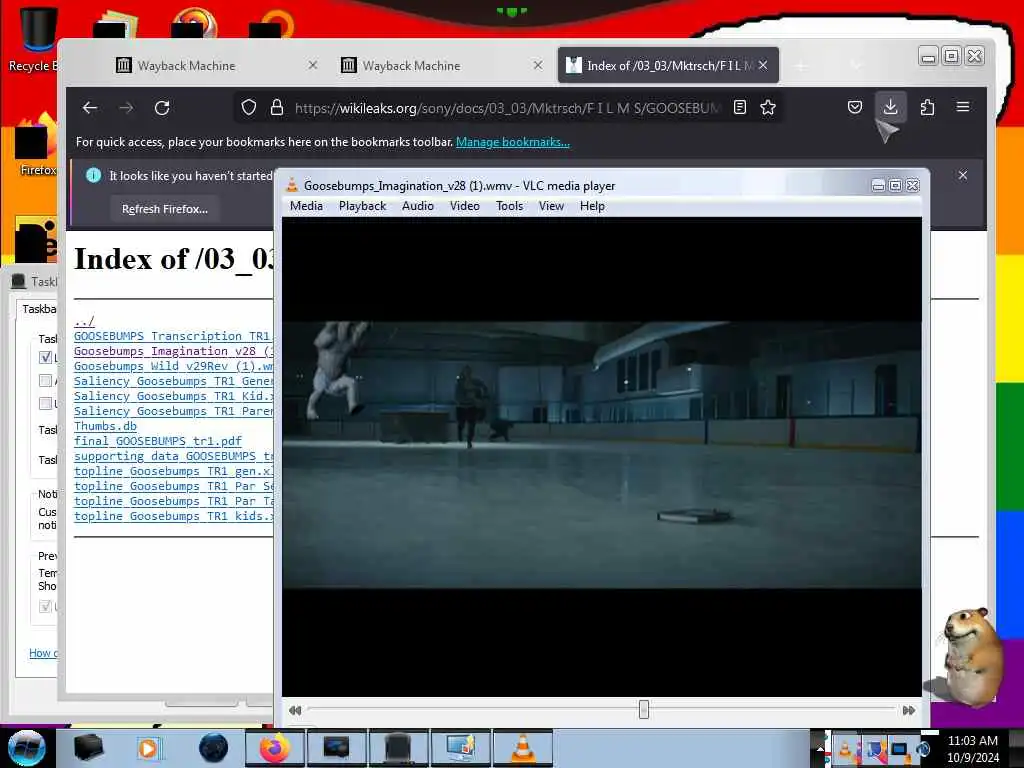The height and width of the screenshot is (768, 1024).
Task: Switch to first Wayback Machine tab
Action: click(x=216, y=65)
